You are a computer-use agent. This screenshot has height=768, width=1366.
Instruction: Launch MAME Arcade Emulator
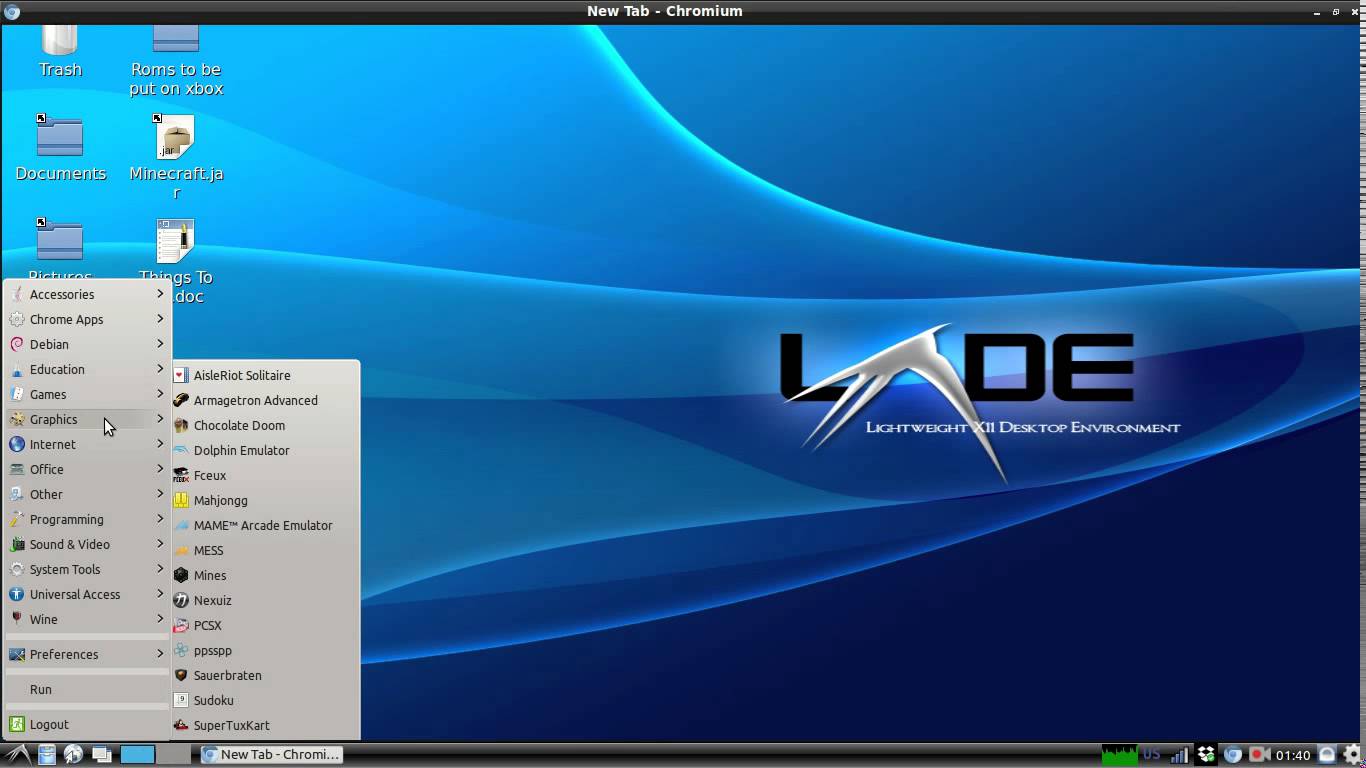[x=265, y=526]
